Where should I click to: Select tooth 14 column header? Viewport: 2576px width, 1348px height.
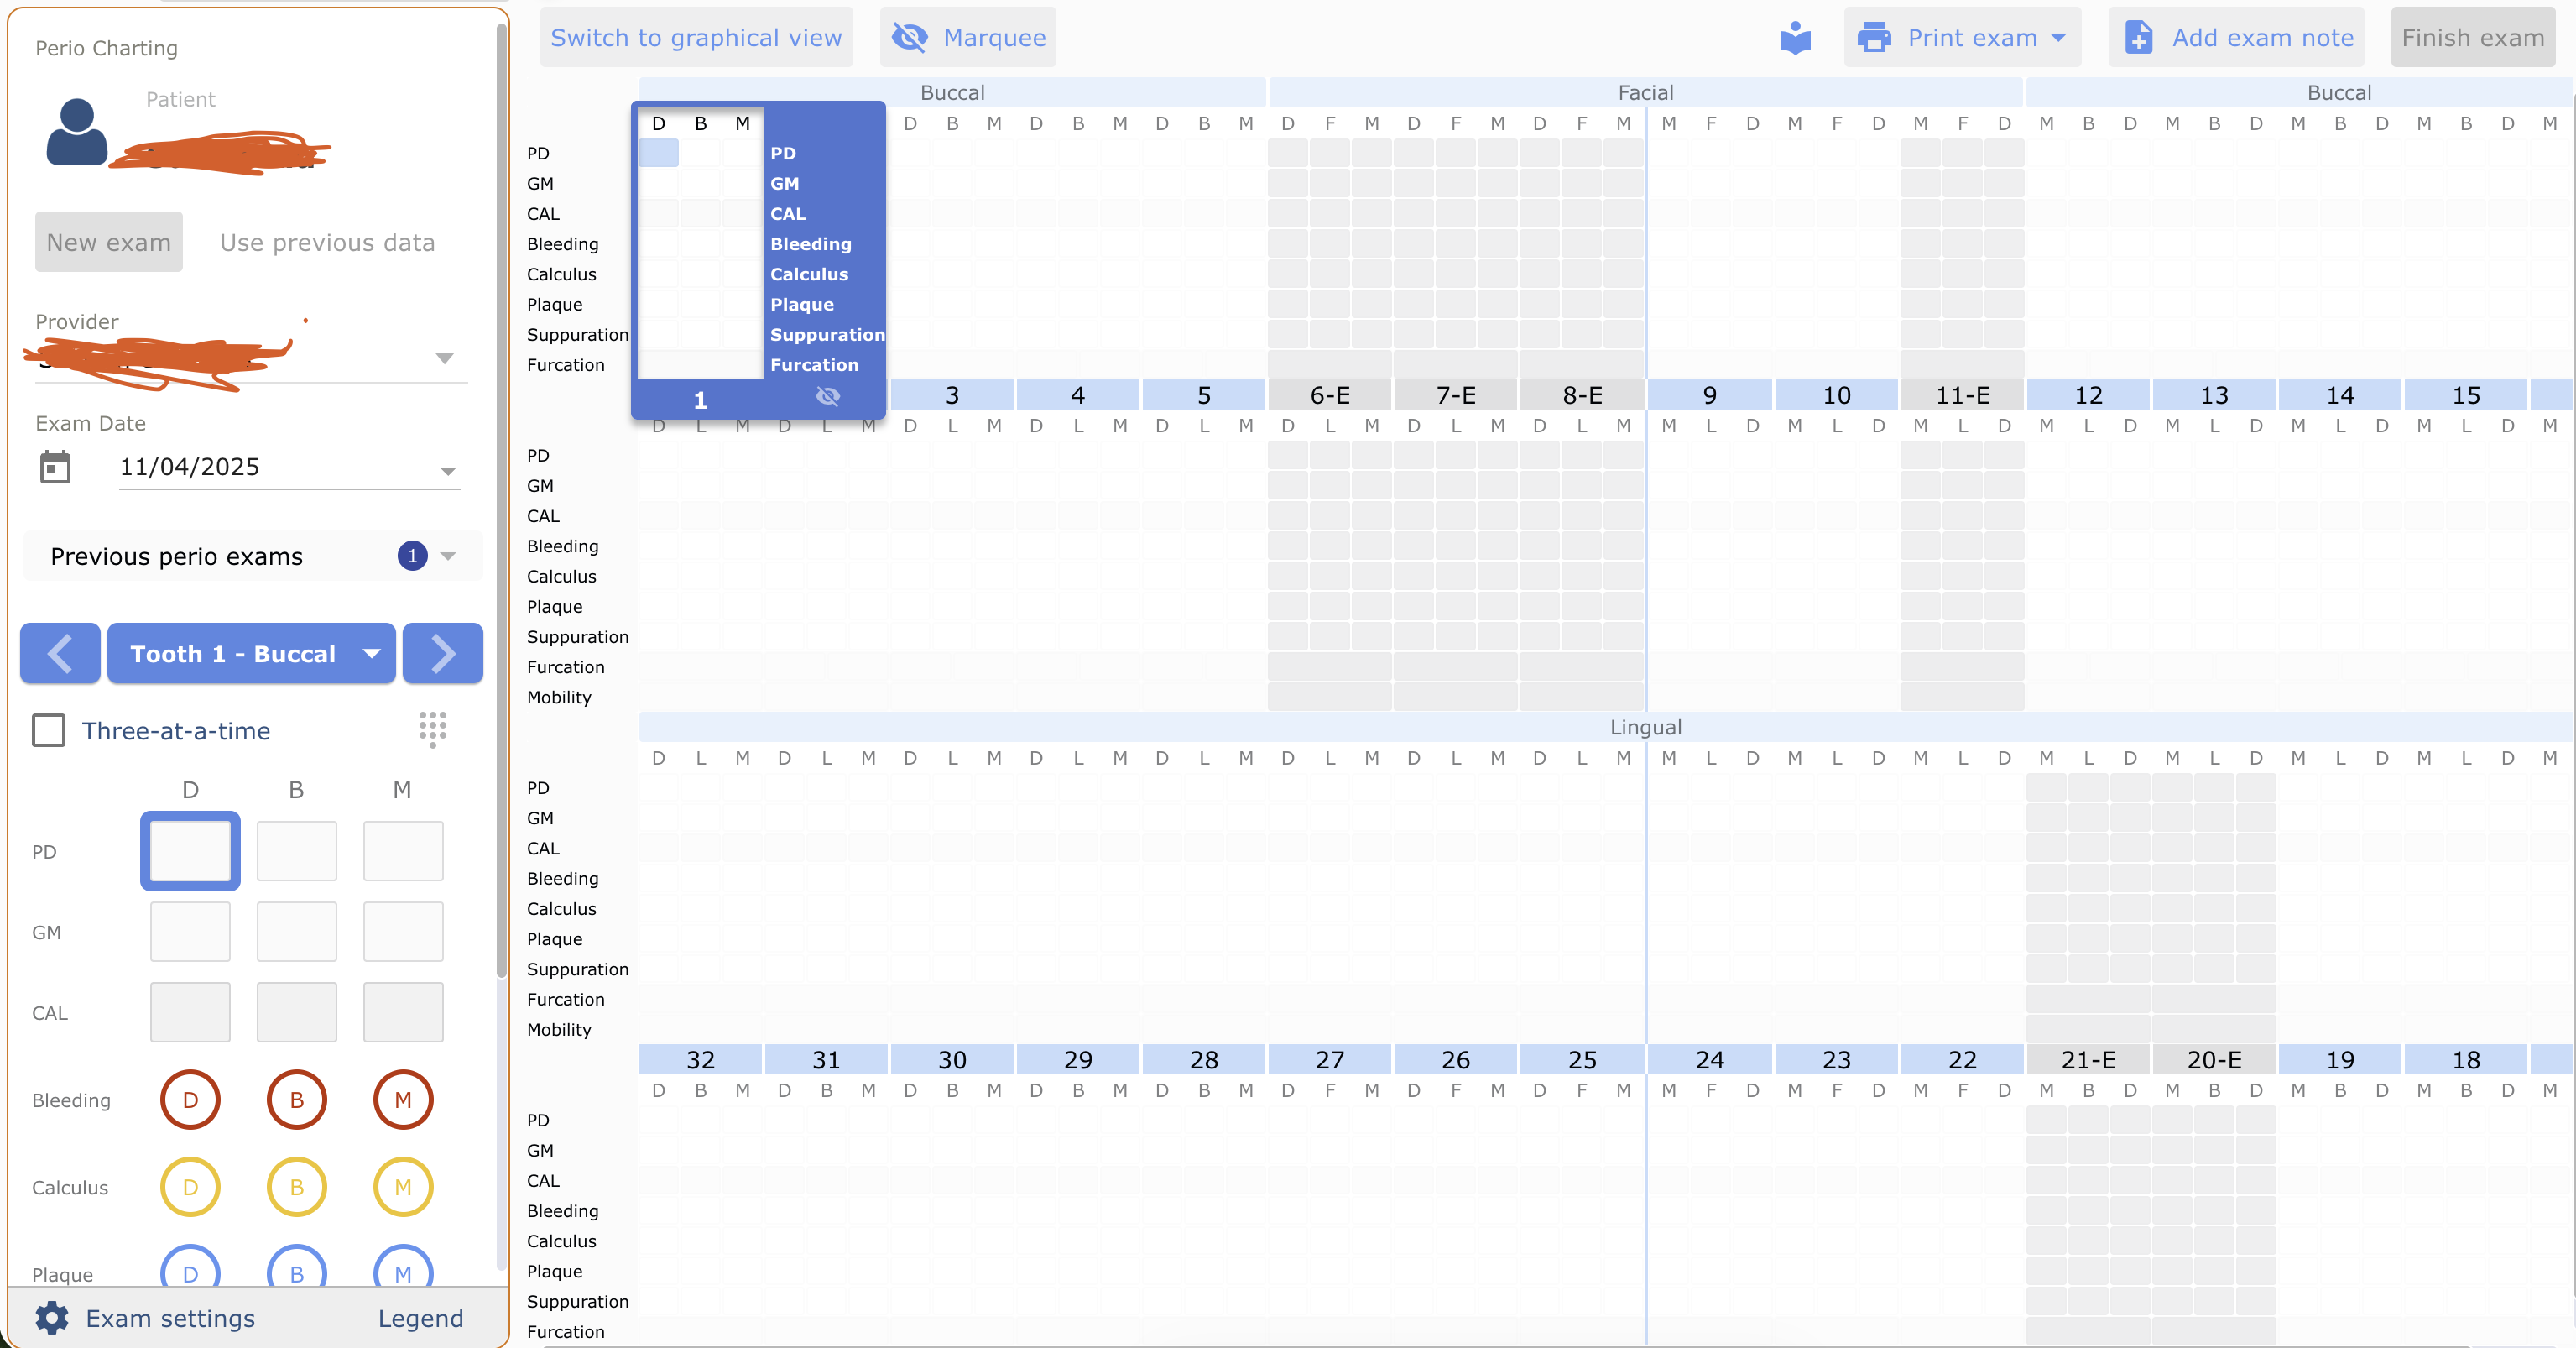(x=2339, y=395)
